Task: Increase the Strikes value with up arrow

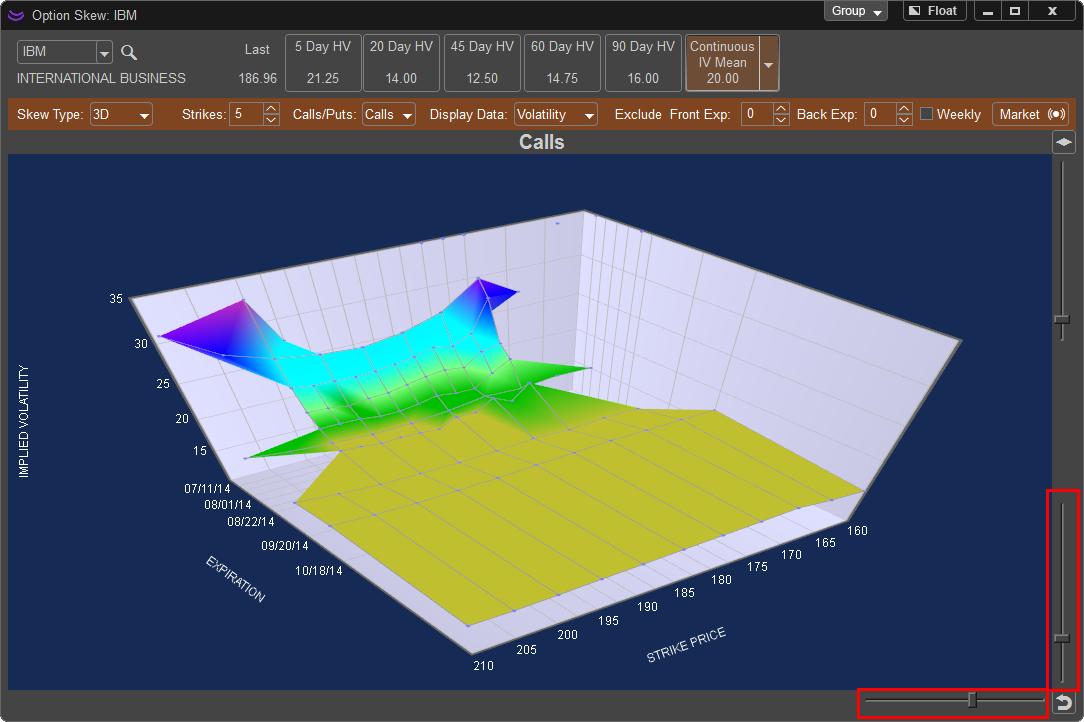Action: tap(272, 109)
